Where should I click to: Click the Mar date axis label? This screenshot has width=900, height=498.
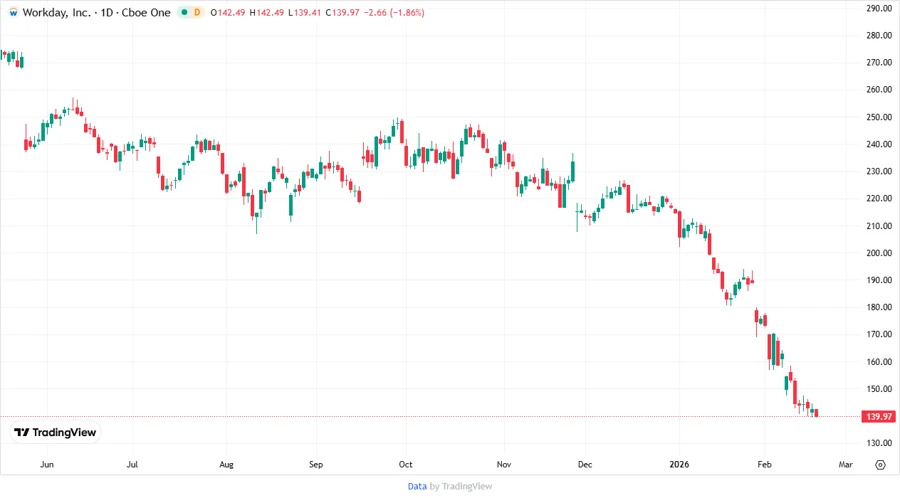pos(845,465)
